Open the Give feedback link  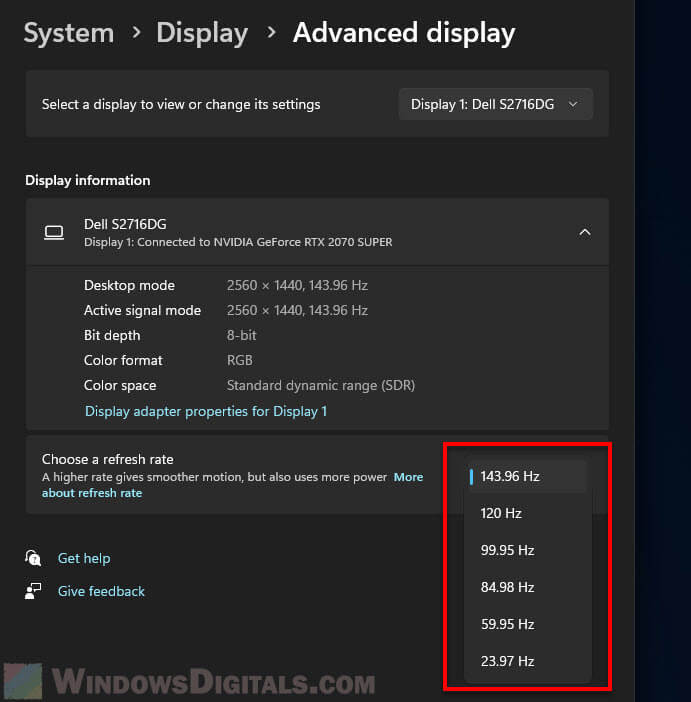tap(101, 591)
